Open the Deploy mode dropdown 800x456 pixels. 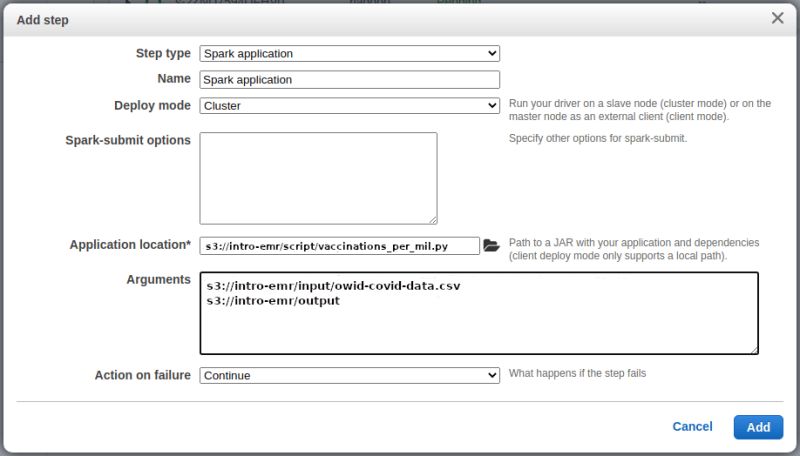click(x=349, y=106)
